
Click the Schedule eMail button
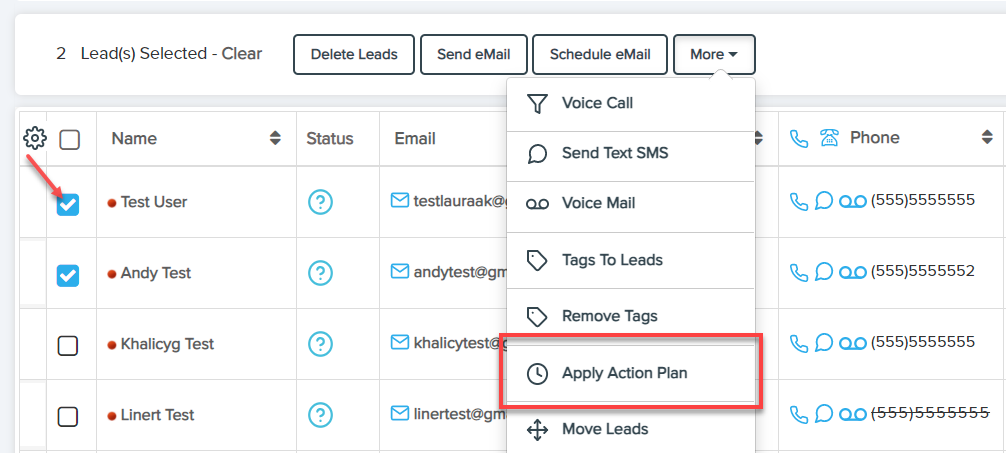point(599,54)
